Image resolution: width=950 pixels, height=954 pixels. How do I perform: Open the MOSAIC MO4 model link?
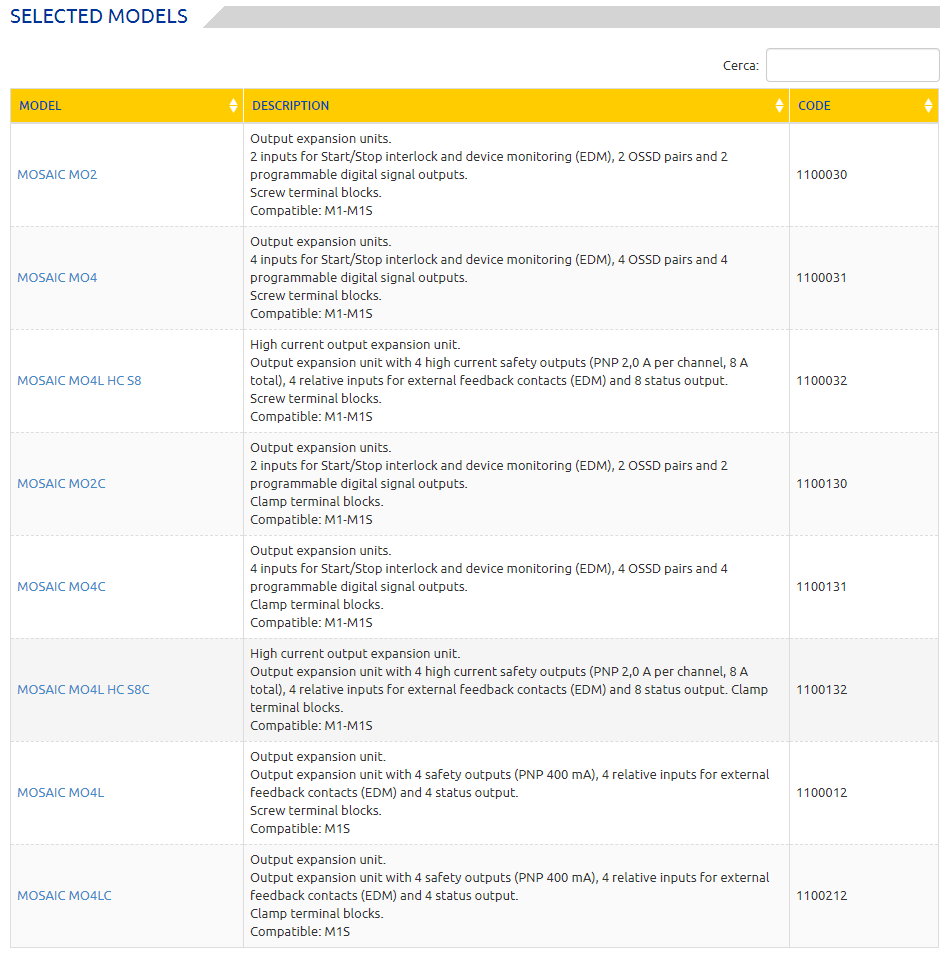click(x=57, y=278)
